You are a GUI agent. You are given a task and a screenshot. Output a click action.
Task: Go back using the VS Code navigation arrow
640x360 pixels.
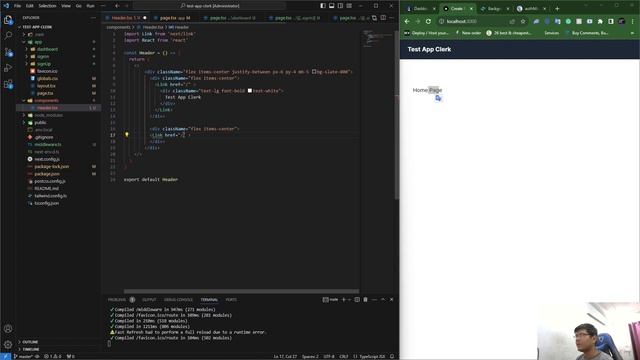(117, 6)
